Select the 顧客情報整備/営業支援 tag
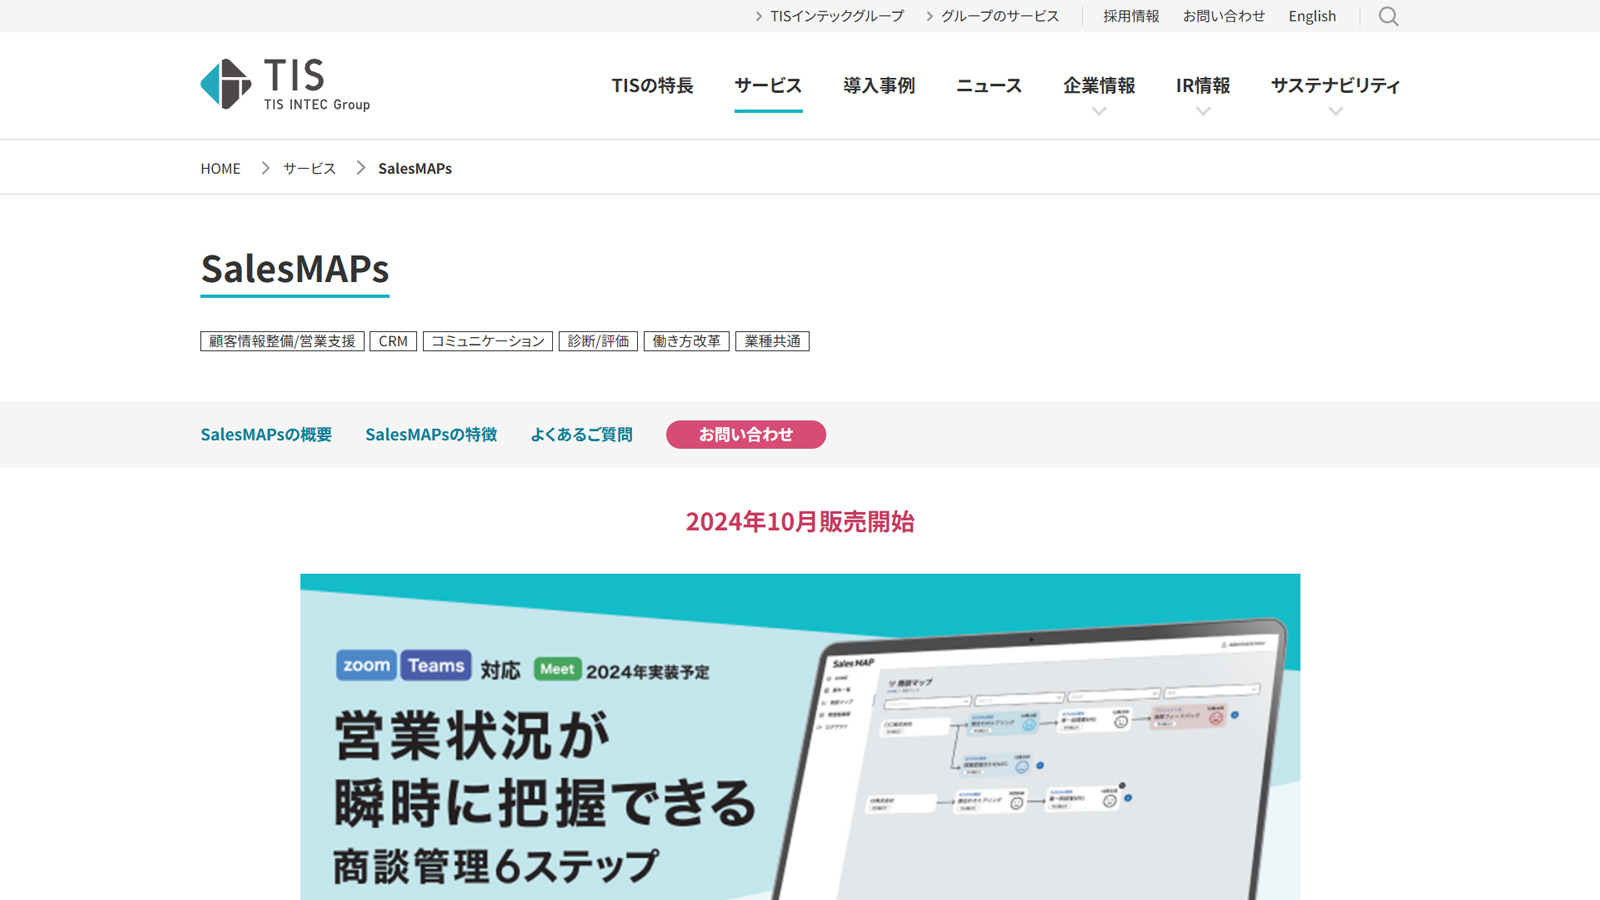The width and height of the screenshot is (1600, 900). point(282,341)
